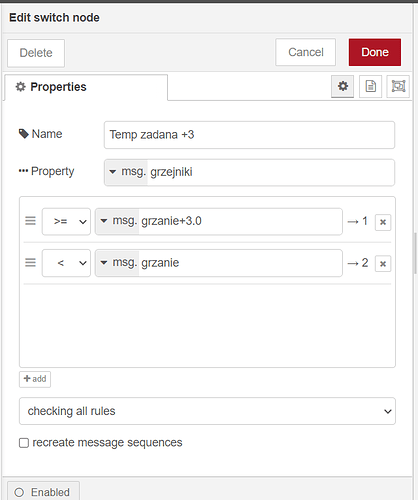Grab drag handle of second rule

click(30, 263)
